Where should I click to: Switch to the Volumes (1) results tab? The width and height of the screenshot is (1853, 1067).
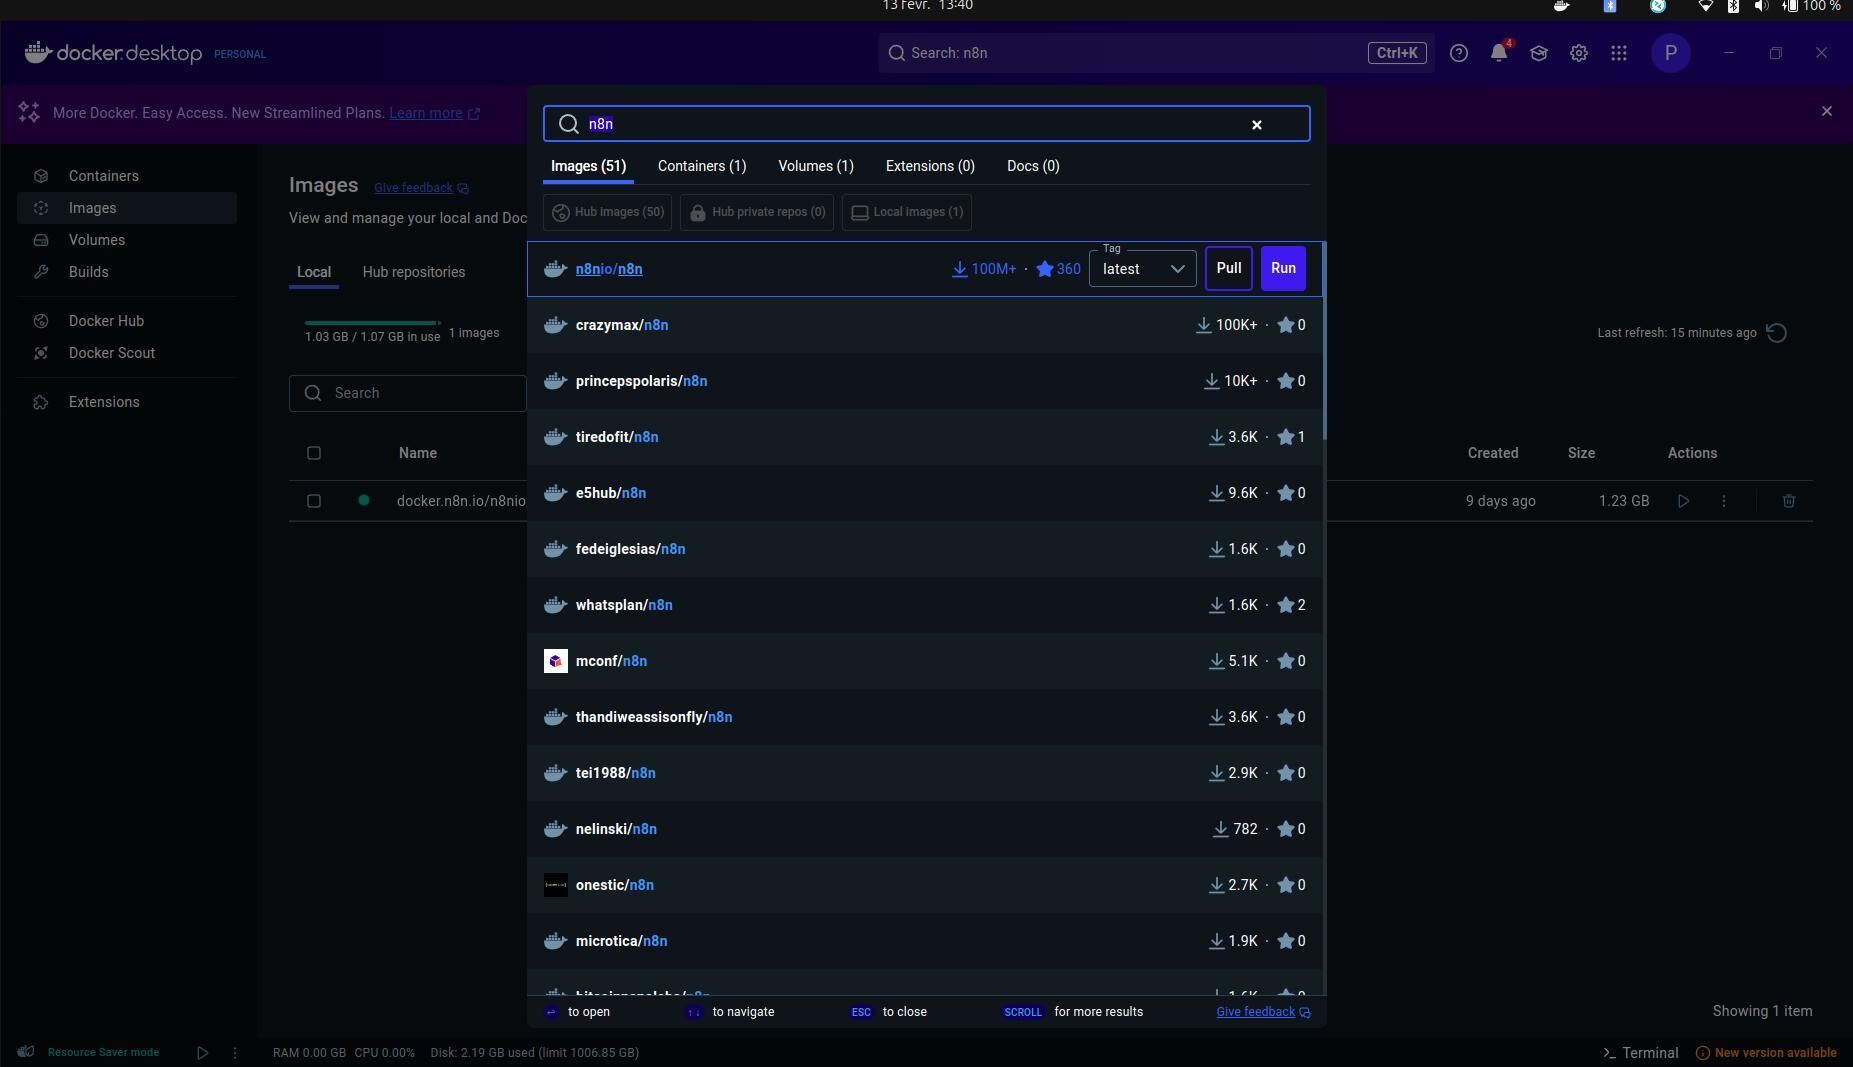tap(816, 166)
